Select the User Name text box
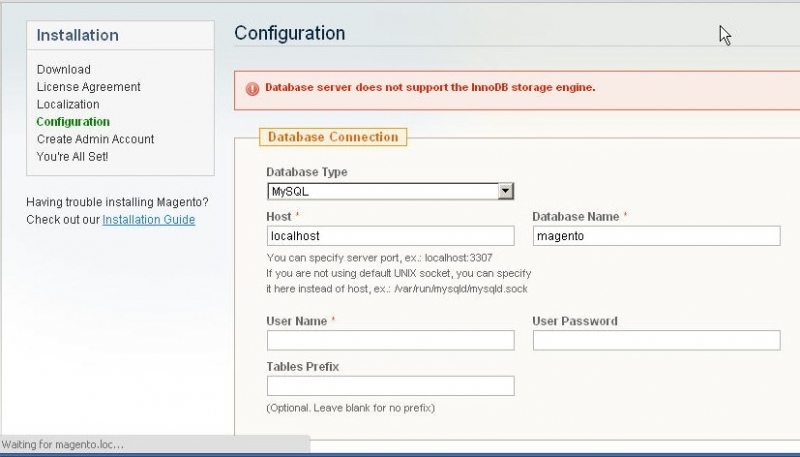 click(390, 341)
